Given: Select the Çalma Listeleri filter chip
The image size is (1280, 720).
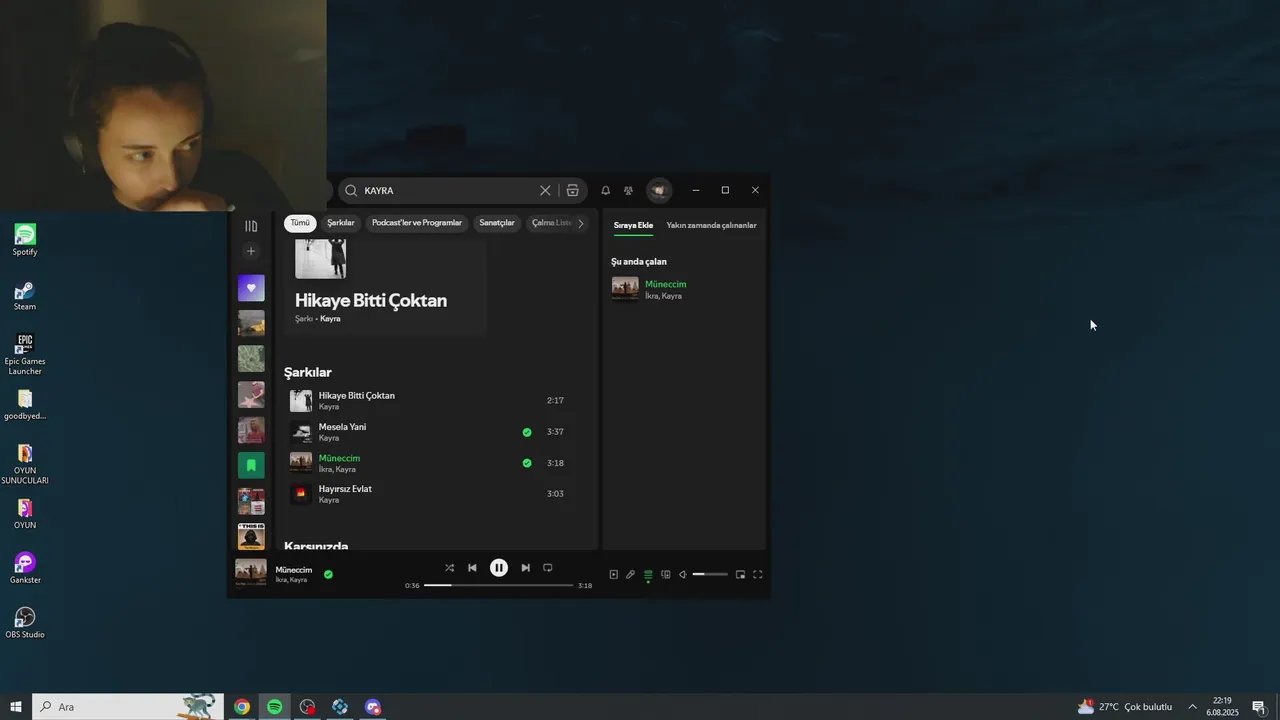Looking at the screenshot, I should (x=550, y=223).
